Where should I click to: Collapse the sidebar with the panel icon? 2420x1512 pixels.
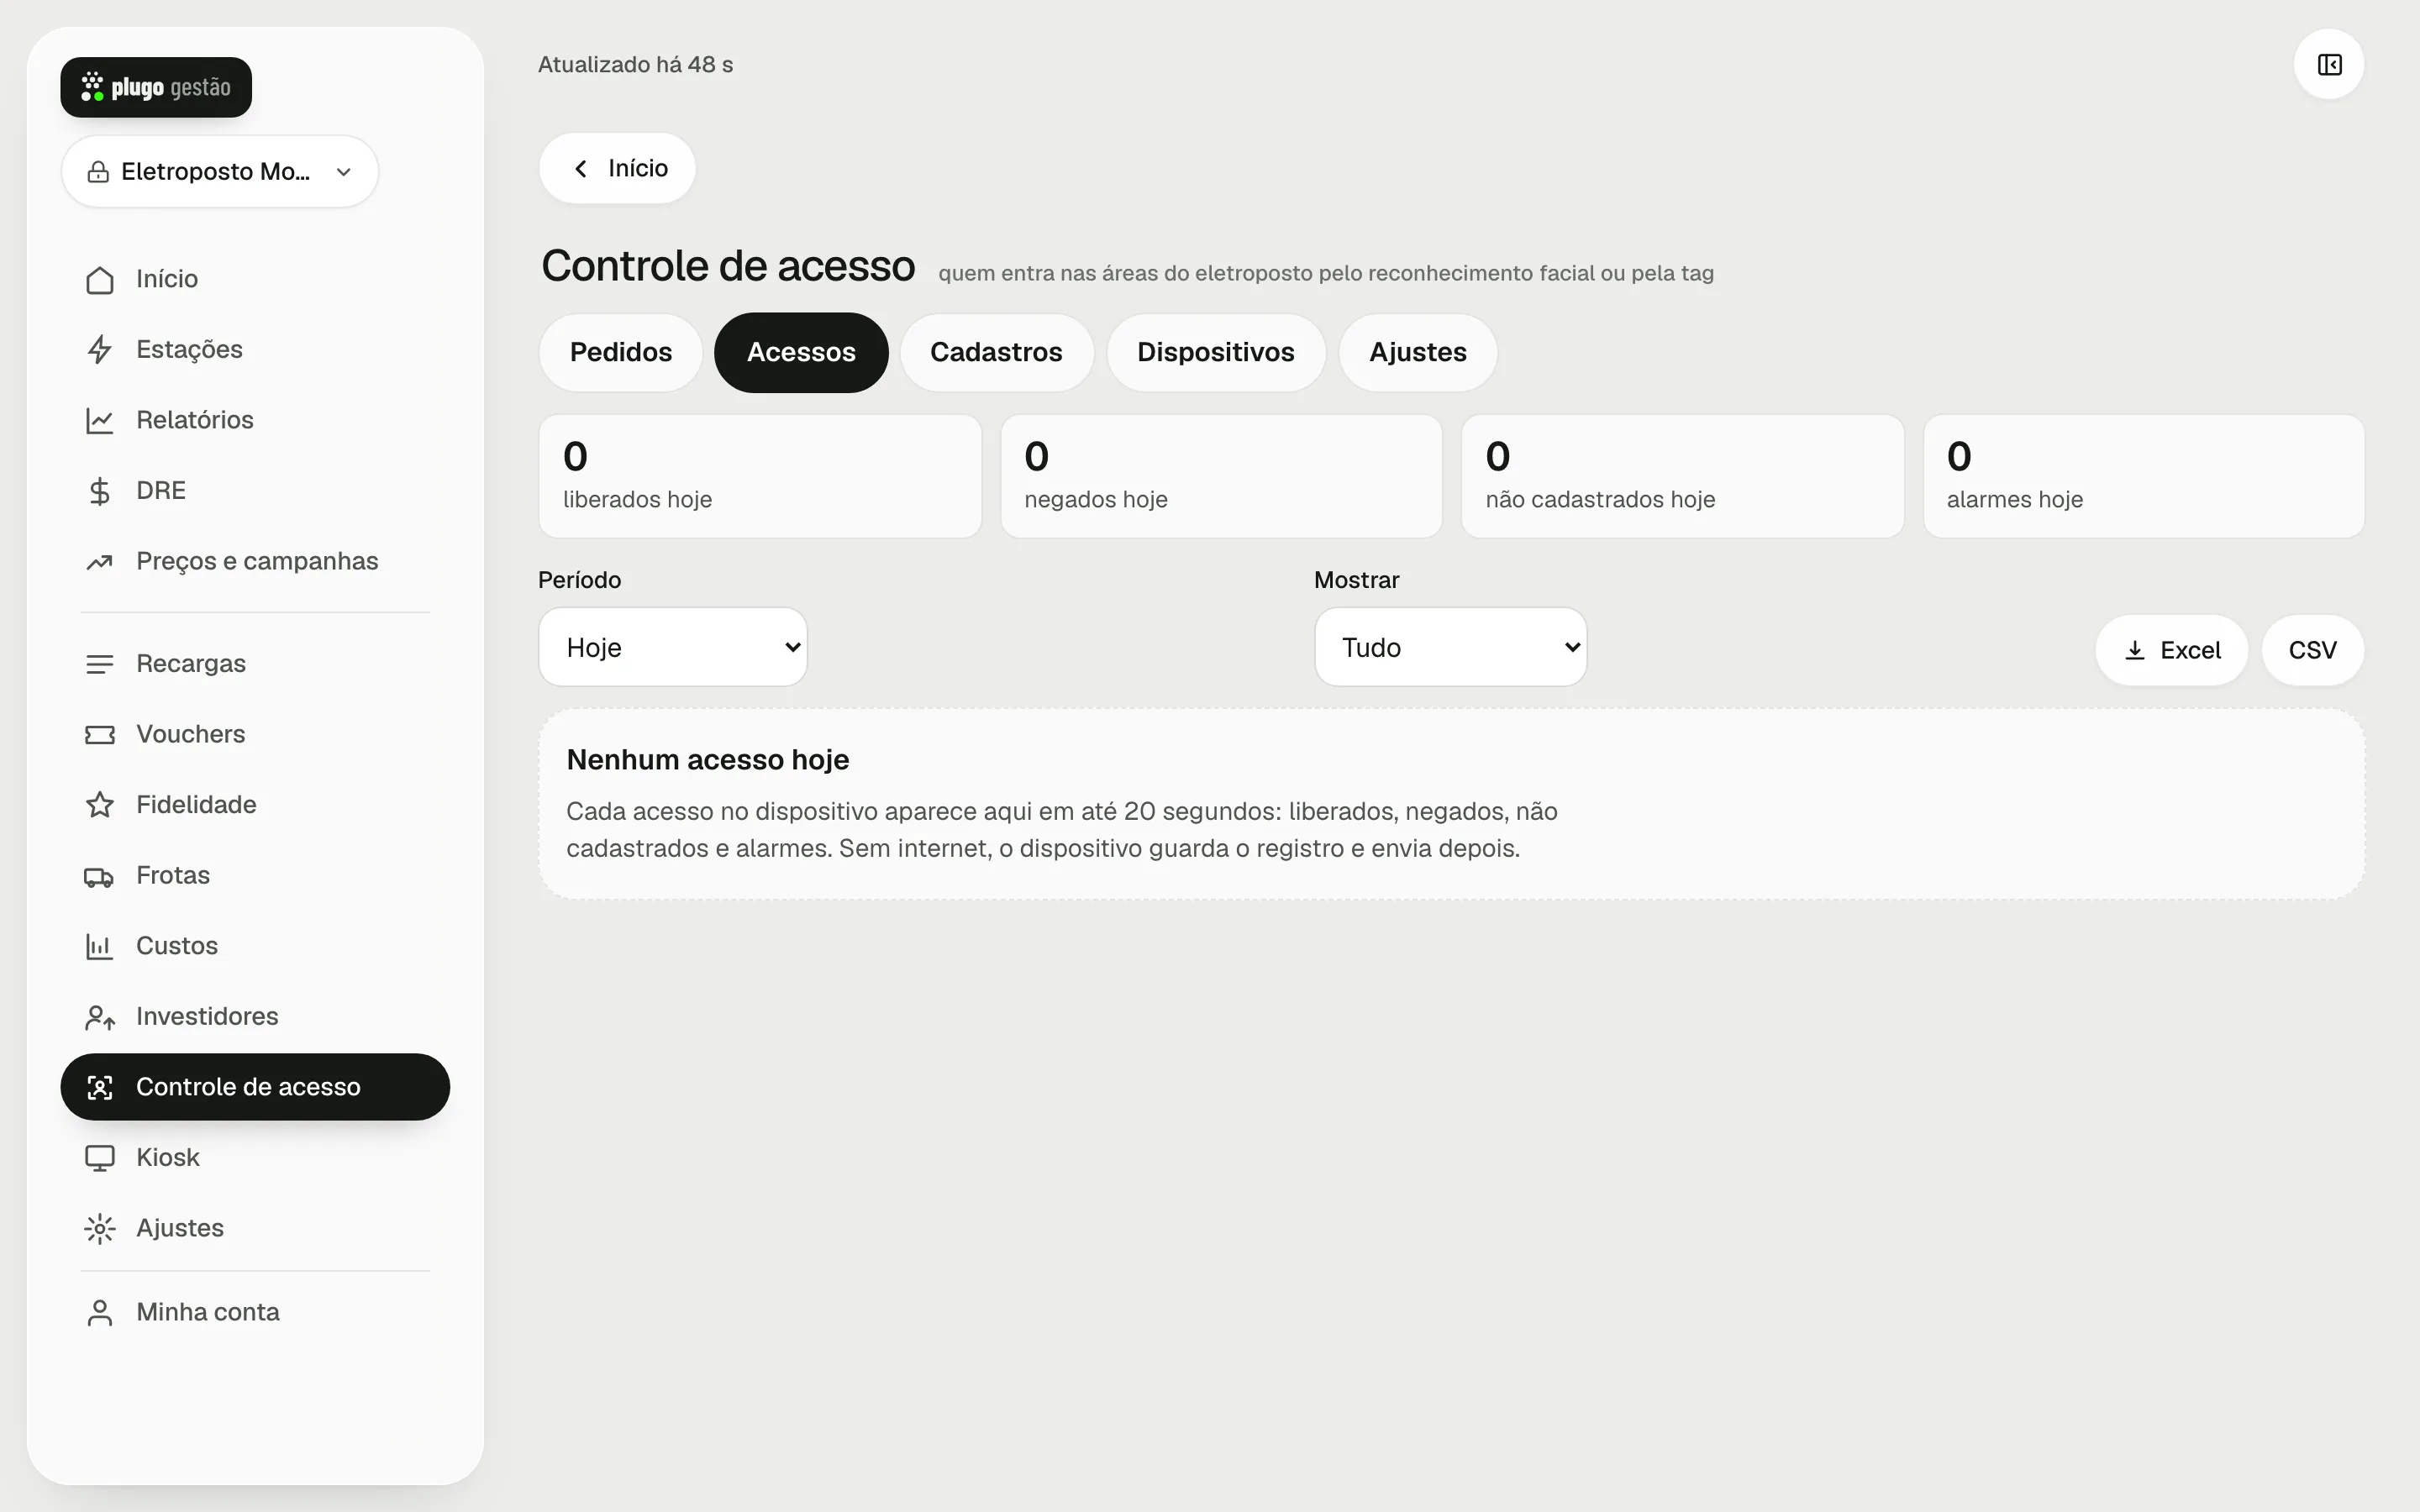2329,65
